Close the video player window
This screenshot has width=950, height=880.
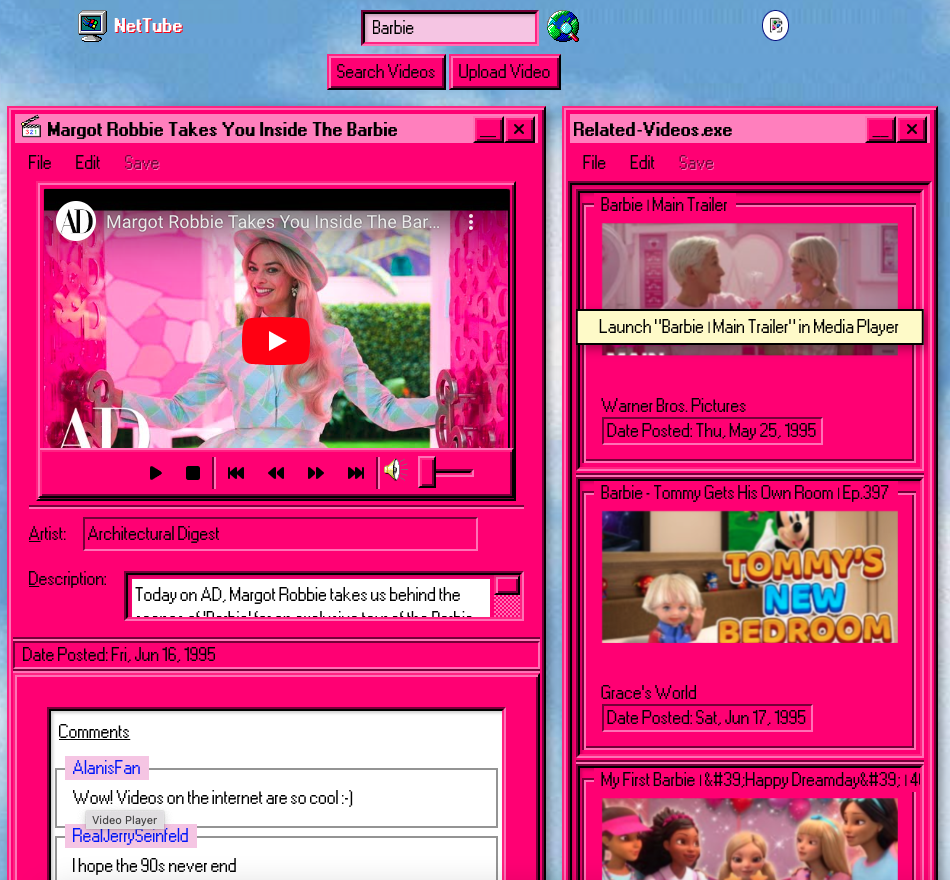519,129
